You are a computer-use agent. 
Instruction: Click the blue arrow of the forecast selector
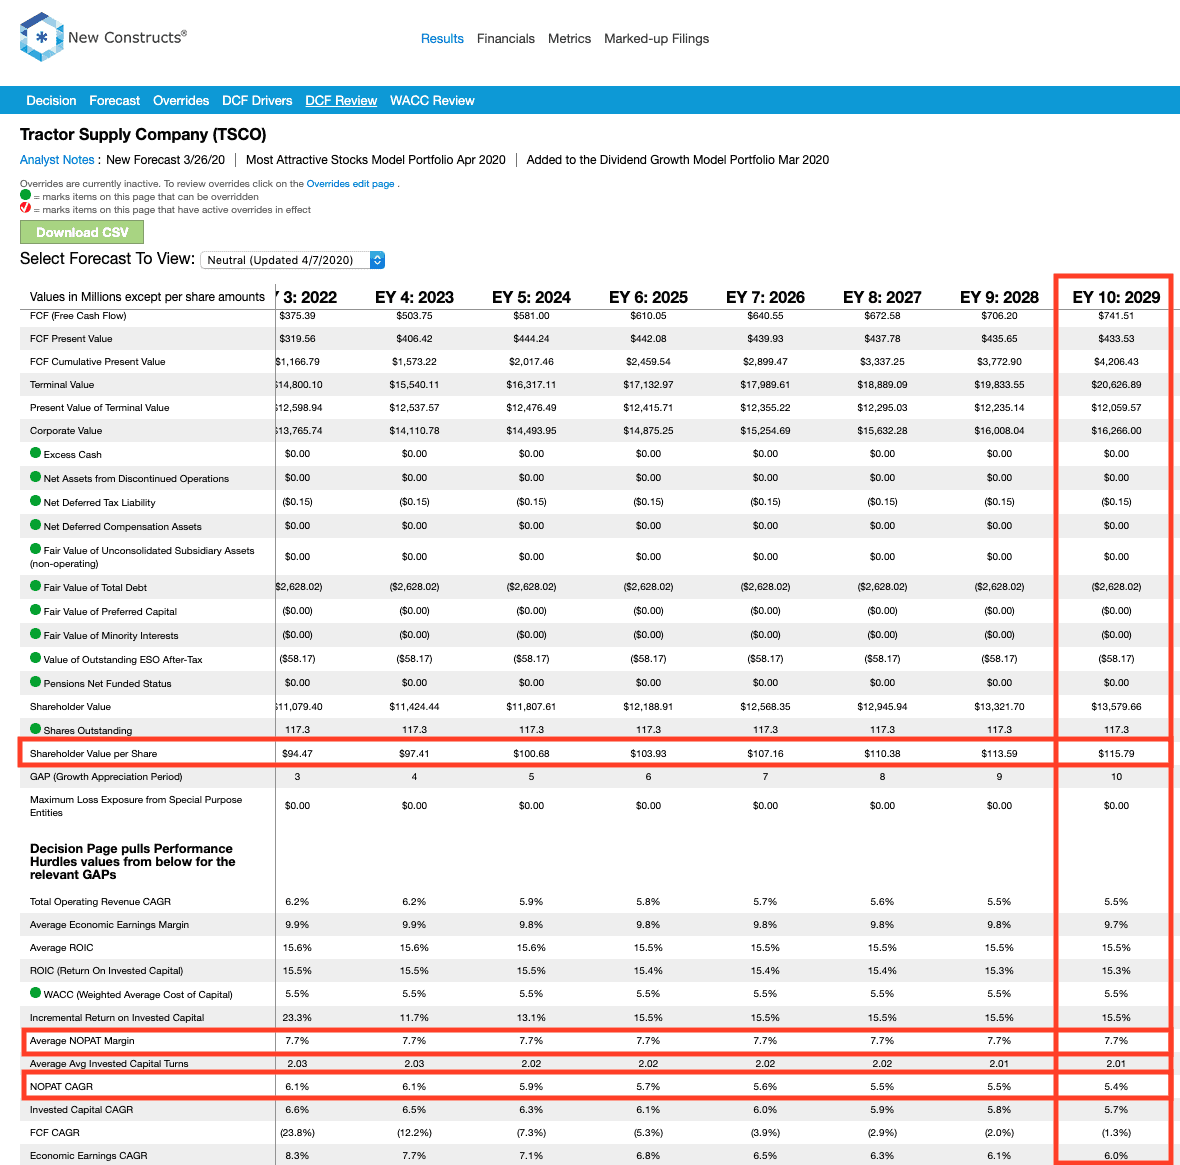[x=378, y=260]
